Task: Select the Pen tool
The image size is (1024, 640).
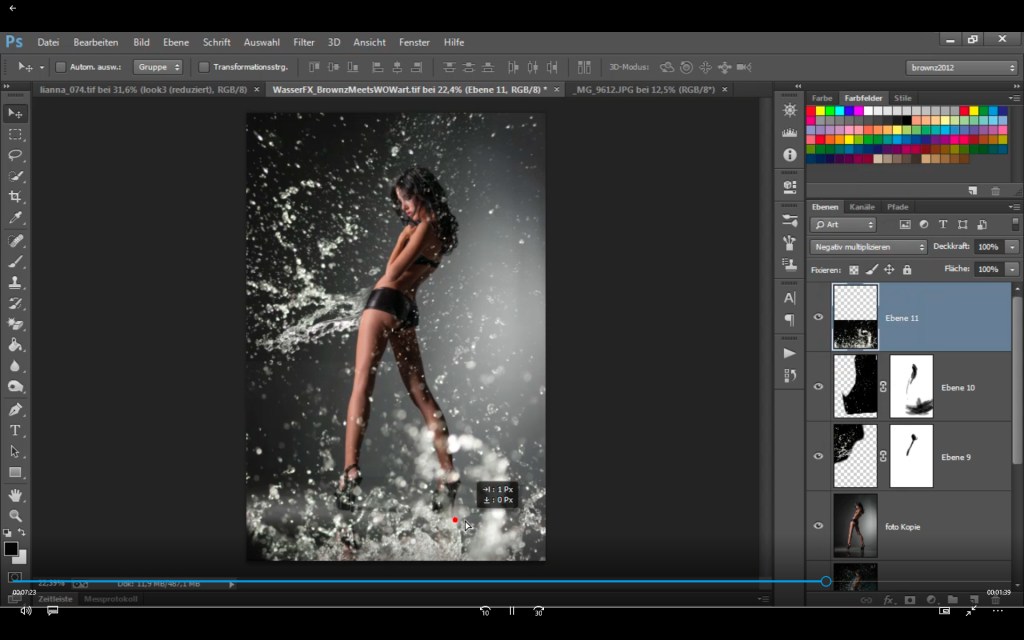Action: click(x=15, y=409)
